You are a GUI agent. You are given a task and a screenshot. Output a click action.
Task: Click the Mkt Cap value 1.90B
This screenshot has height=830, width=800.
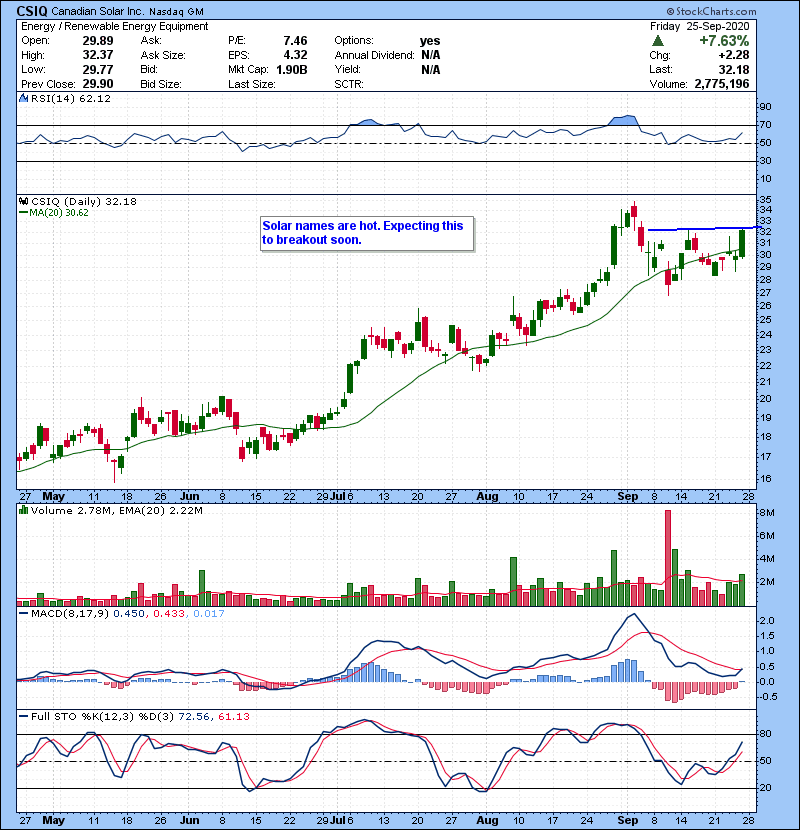click(291, 69)
